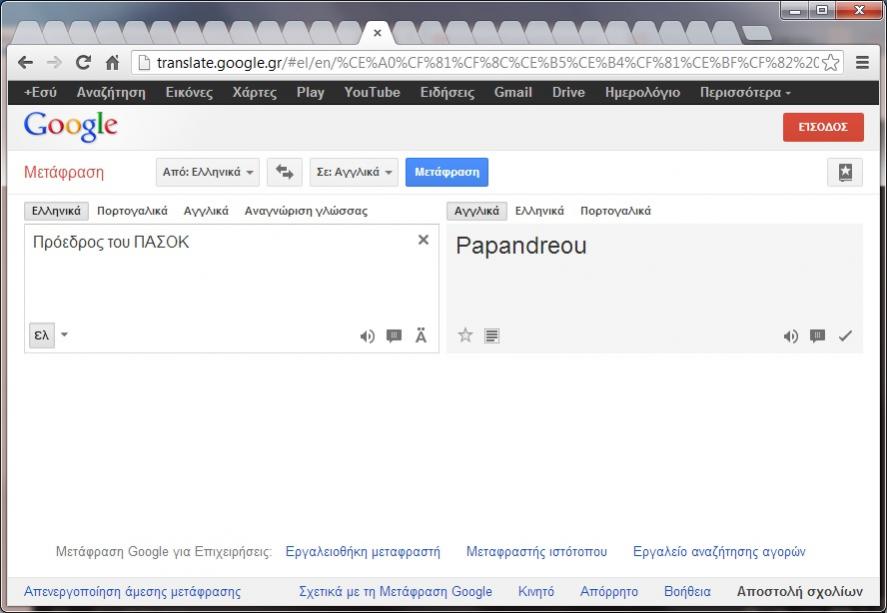The image size is (887, 613).
Task: Expand the input method dropdown arrow
Action: [64, 334]
